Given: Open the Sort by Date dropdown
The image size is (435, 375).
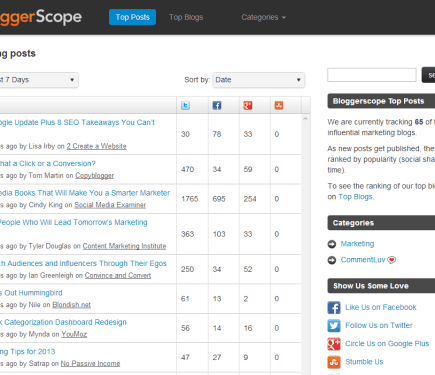Looking at the screenshot, I should click(258, 80).
